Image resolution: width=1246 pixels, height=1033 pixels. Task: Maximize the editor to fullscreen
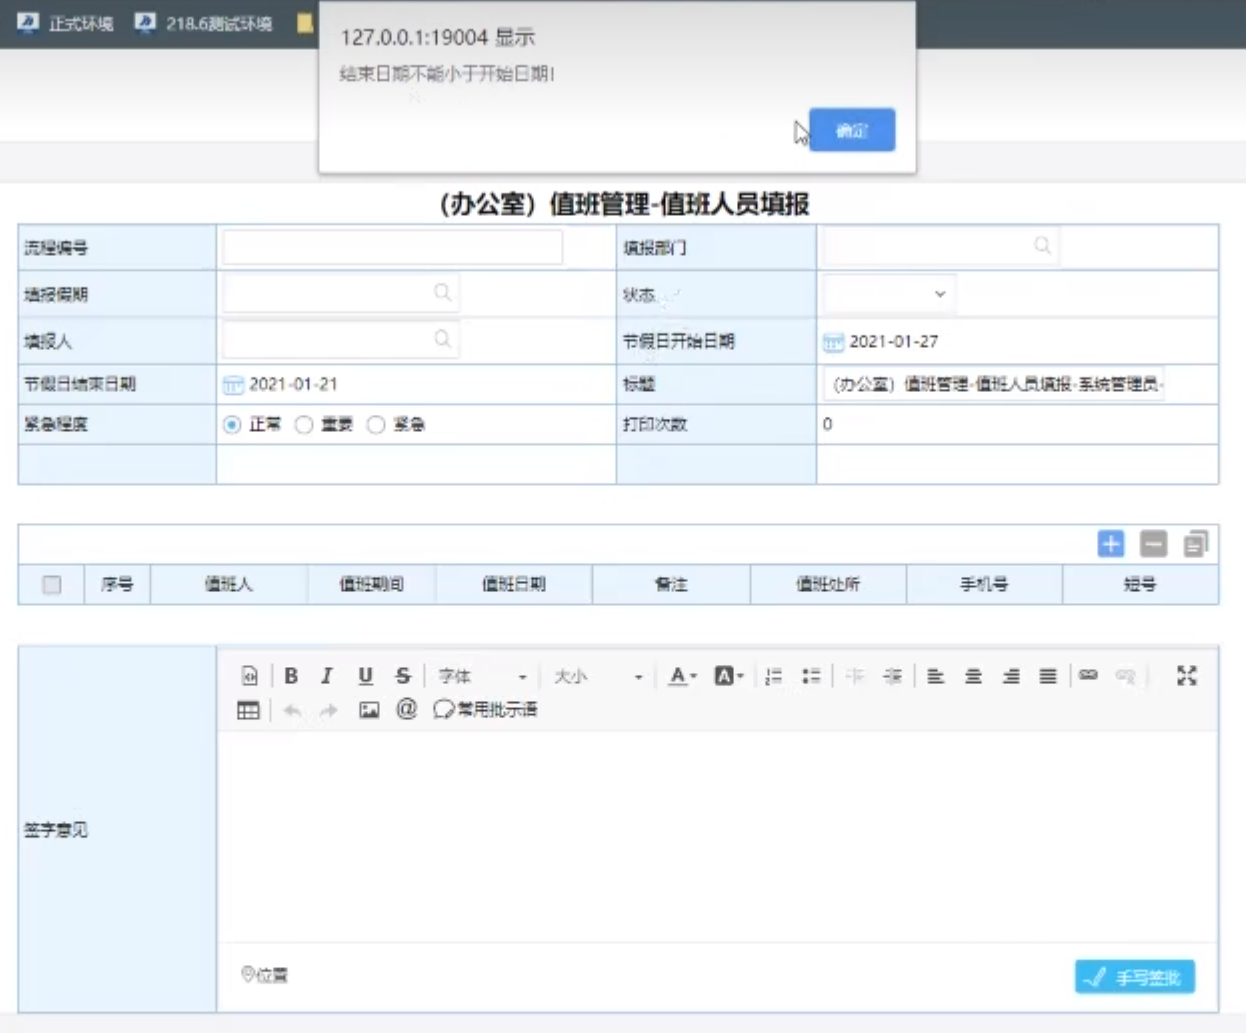tap(1187, 676)
